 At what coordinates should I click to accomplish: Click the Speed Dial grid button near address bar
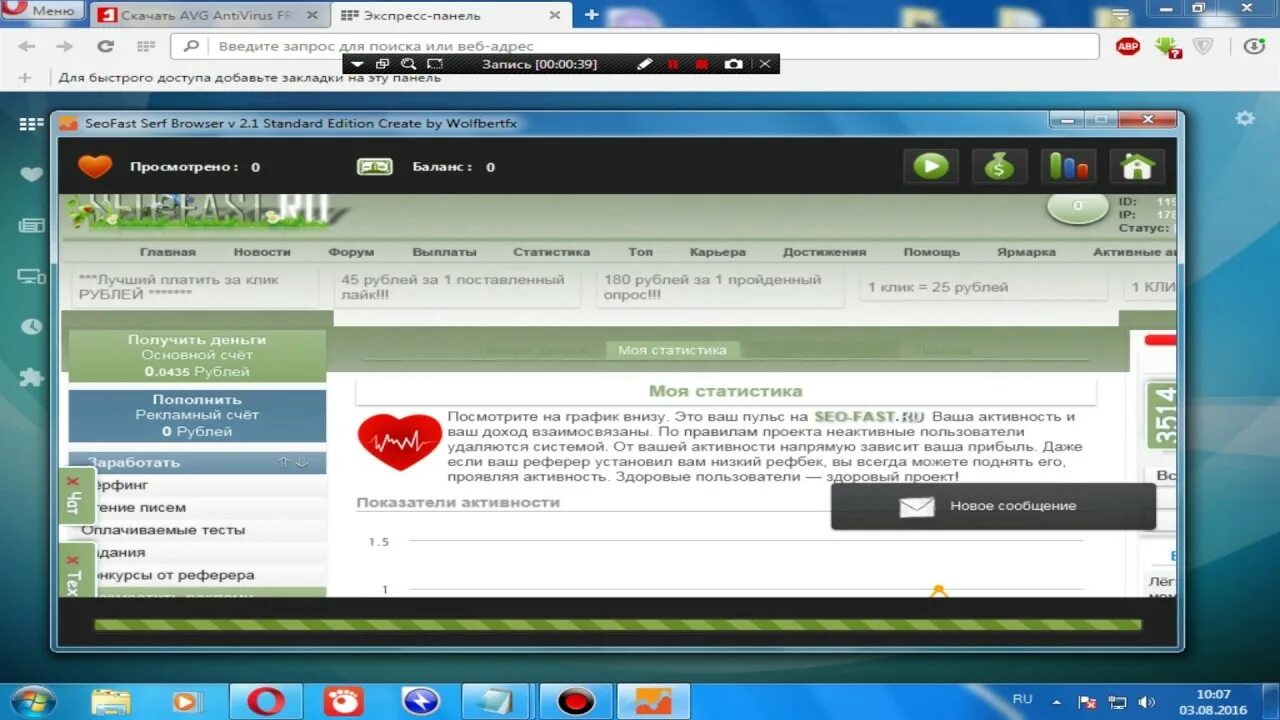[x=146, y=46]
